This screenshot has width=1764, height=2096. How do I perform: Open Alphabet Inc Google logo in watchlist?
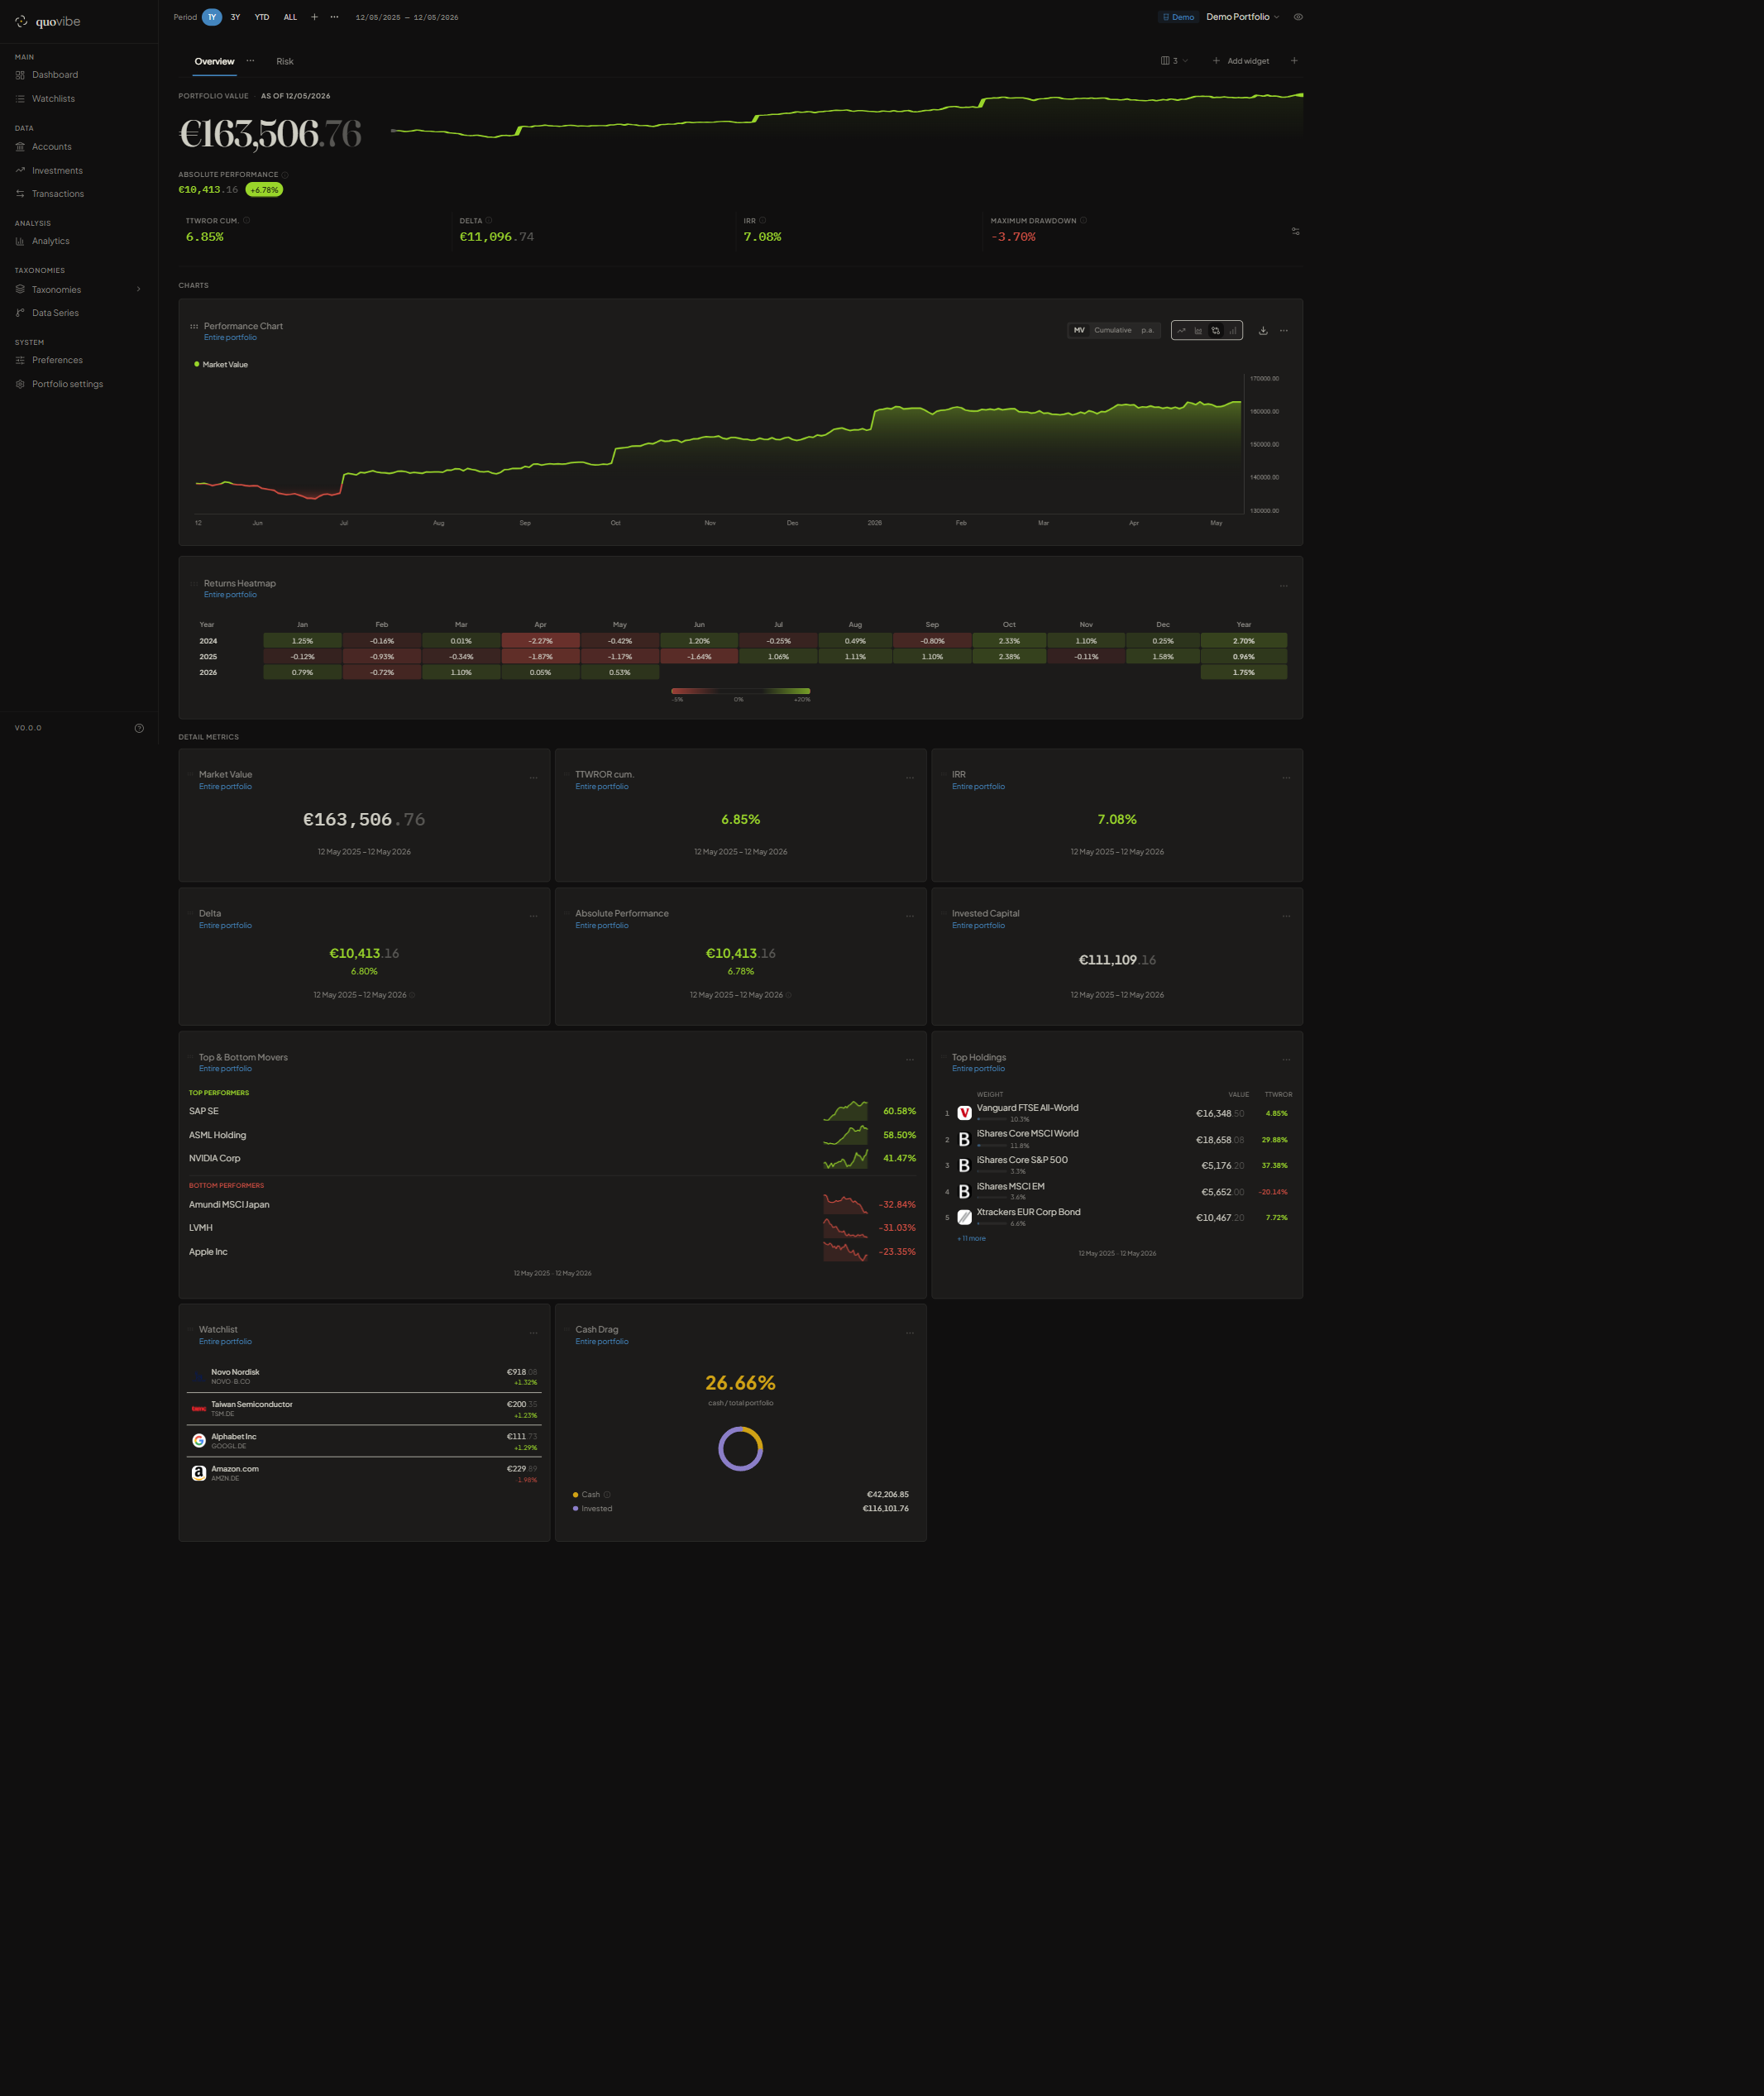(x=199, y=1441)
